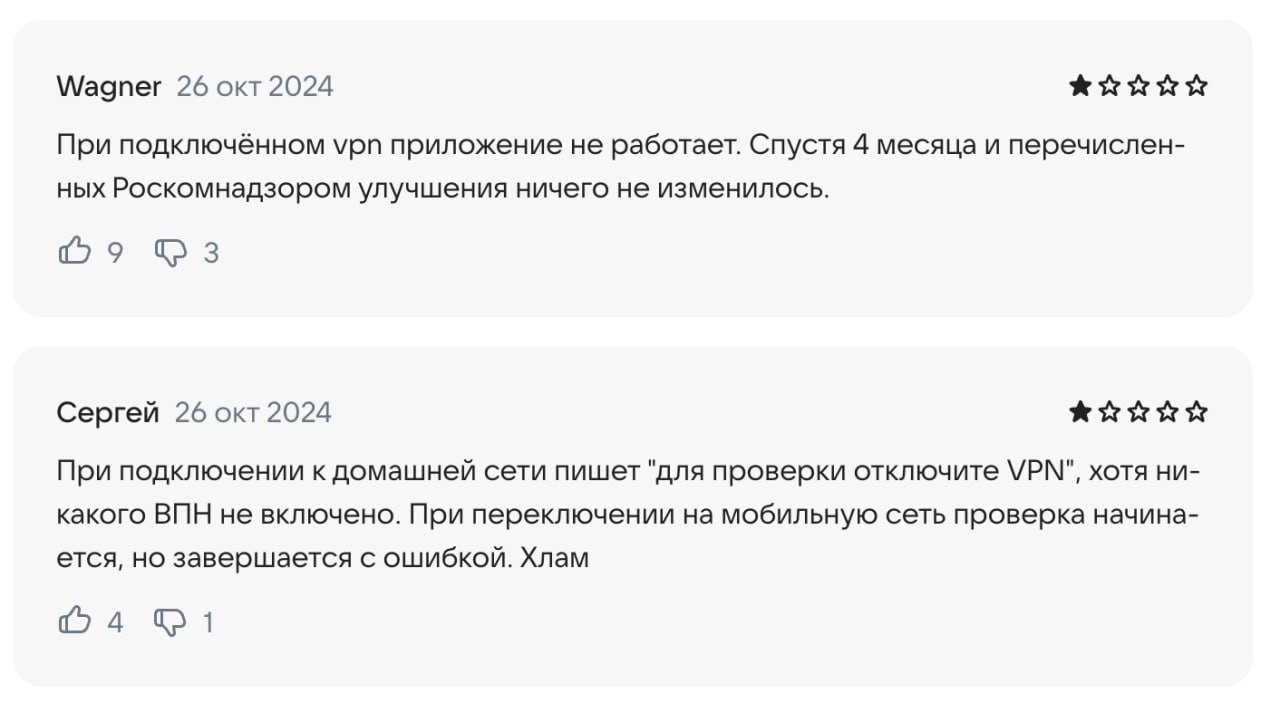
Task: Like Сергей's review with thumbs-up
Action: pyautogui.click(x=75, y=621)
